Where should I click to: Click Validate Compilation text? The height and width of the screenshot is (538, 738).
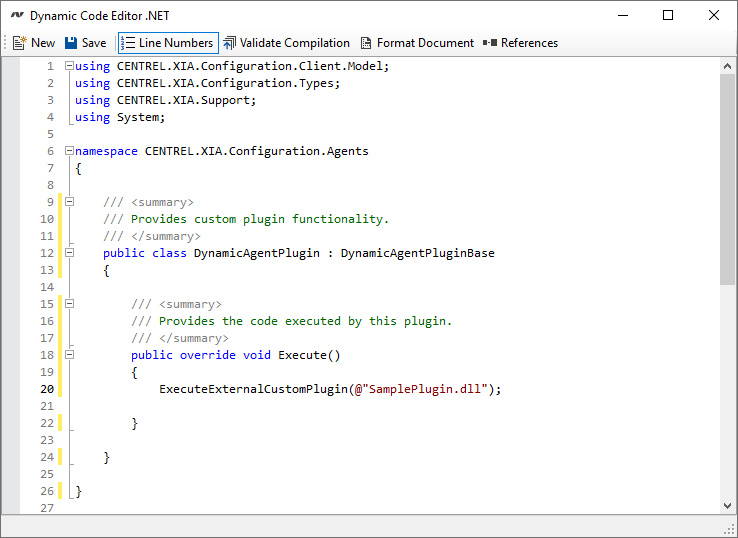[295, 43]
